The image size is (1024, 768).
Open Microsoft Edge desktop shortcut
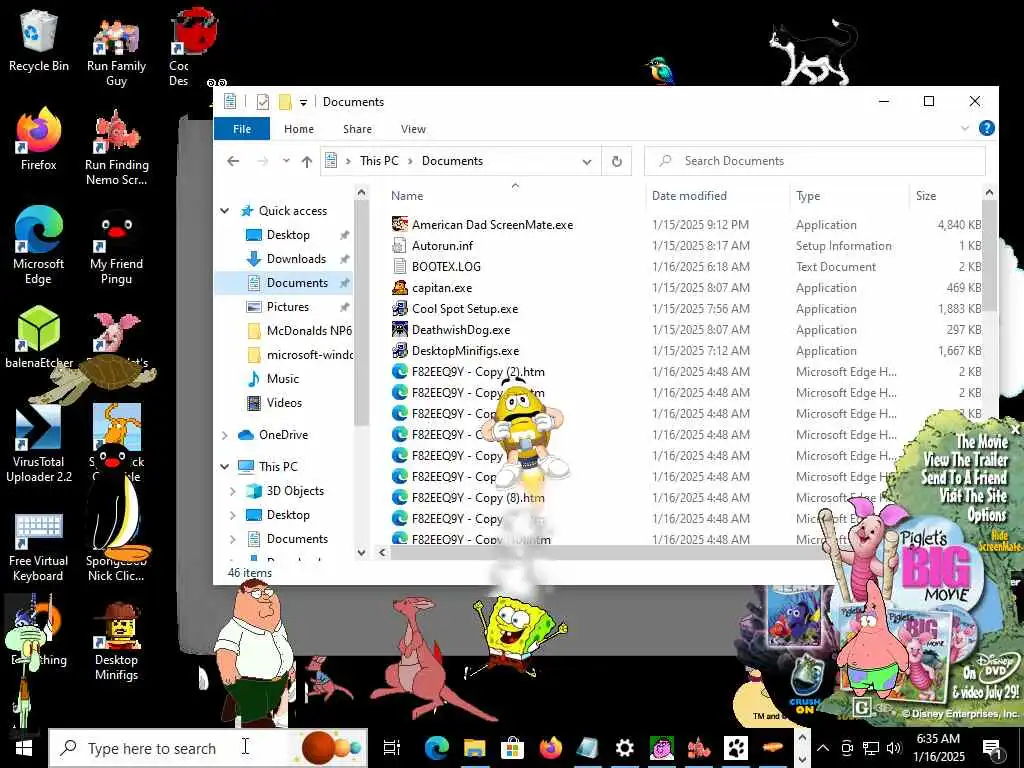[39, 246]
